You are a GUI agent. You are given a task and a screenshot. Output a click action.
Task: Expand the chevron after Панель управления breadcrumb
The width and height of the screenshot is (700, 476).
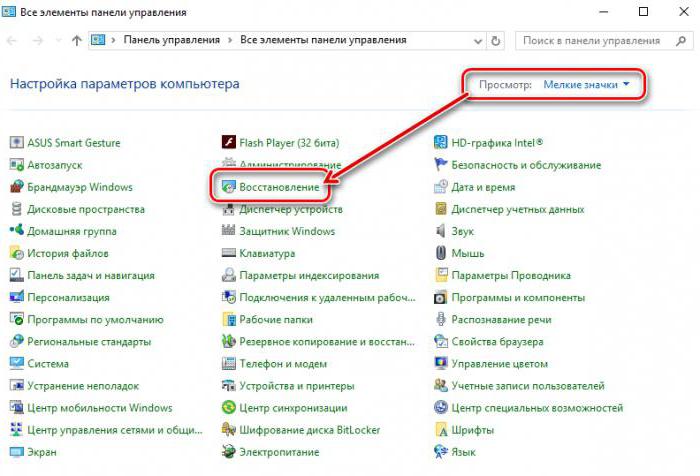point(230,40)
